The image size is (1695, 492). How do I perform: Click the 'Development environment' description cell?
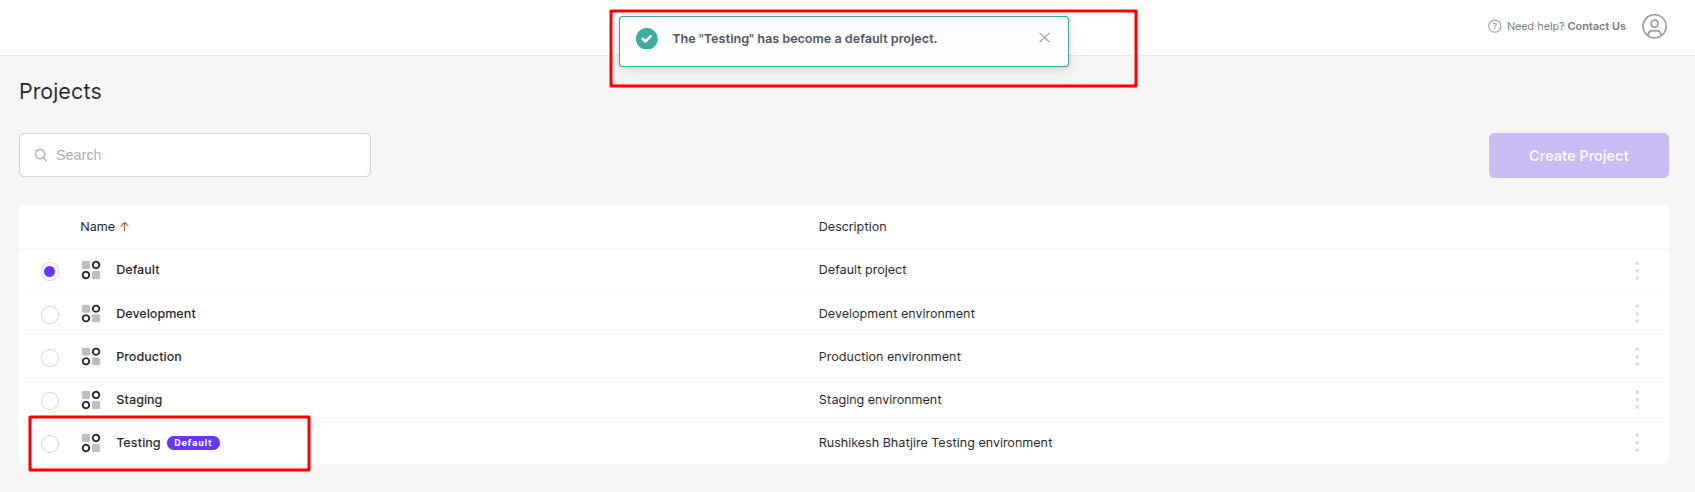pos(896,314)
